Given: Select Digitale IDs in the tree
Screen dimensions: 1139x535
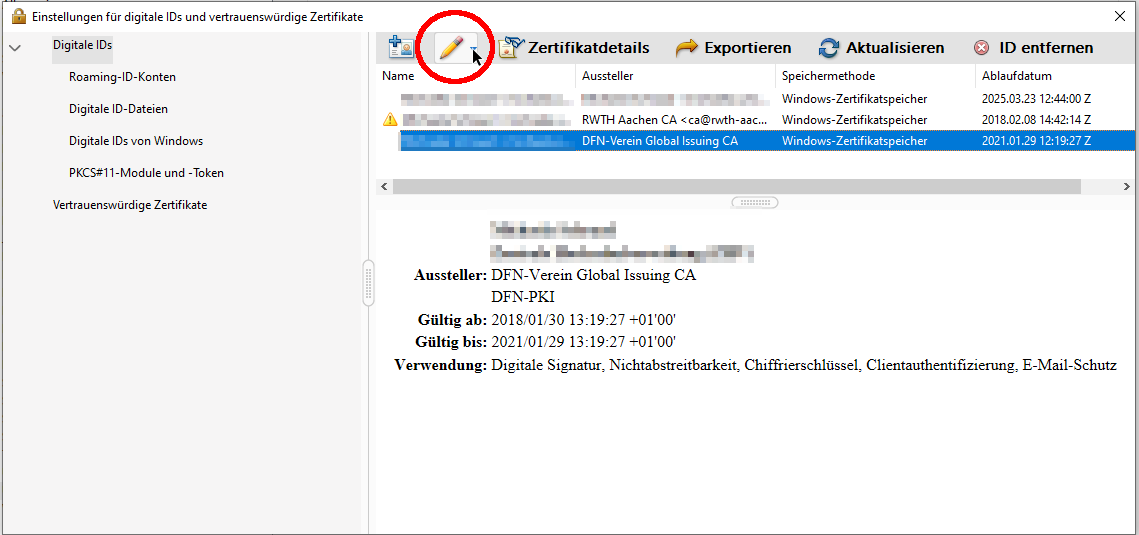Looking at the screenshot, I should [x=83, y=45].
